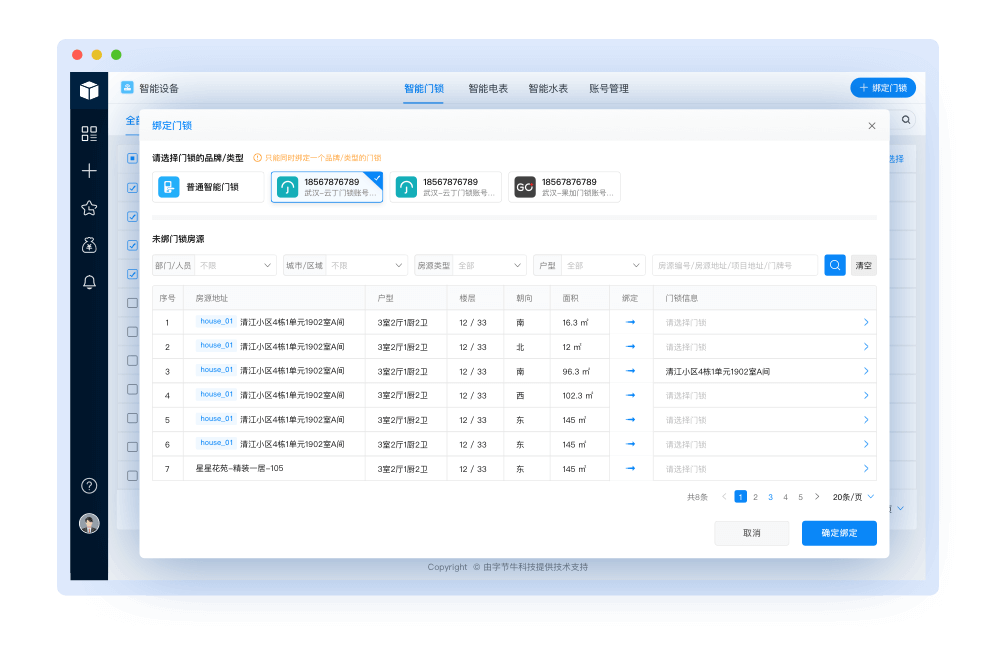
Task: Select the 武汉-果加门锁 GO brand card
Action: click(x=564, y=187)
